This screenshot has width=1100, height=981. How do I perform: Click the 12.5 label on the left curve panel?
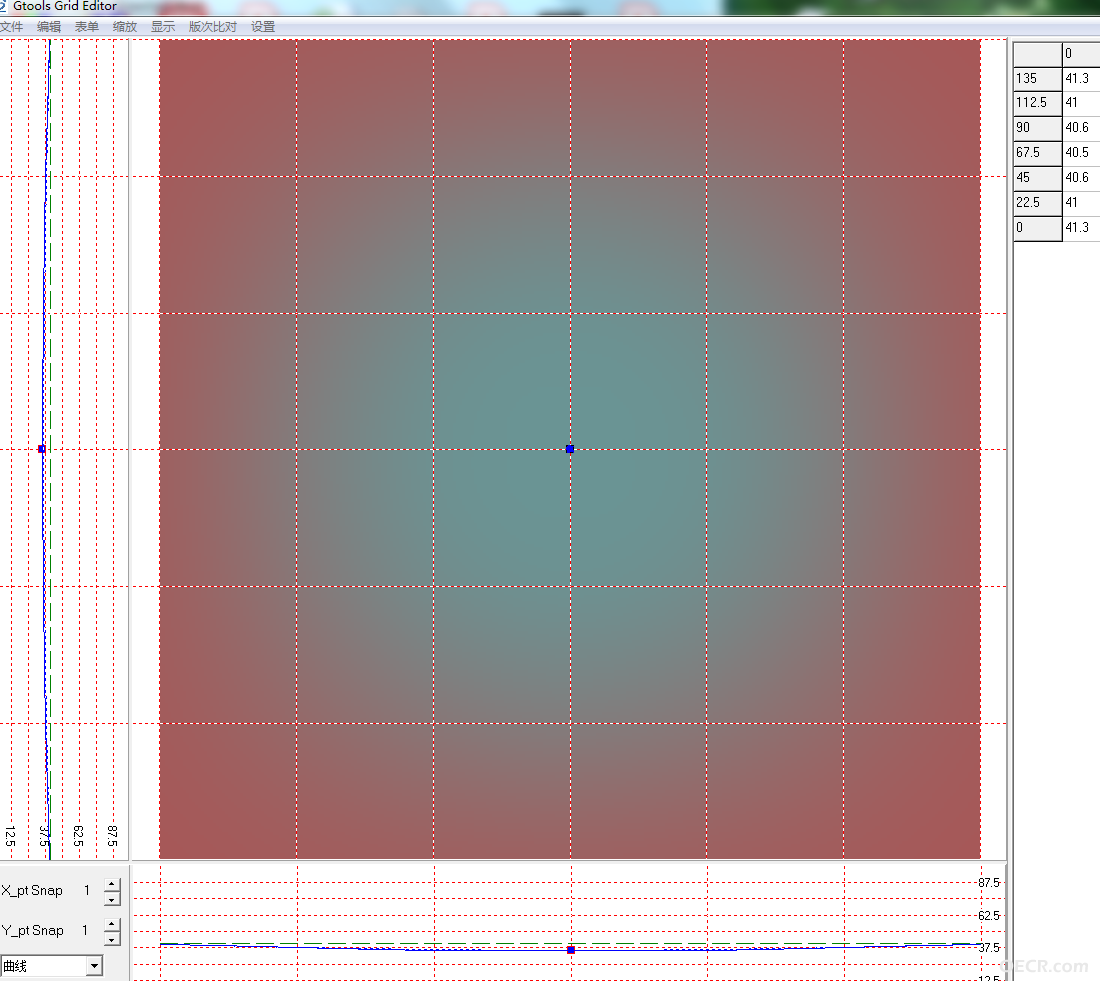(10, 836)
